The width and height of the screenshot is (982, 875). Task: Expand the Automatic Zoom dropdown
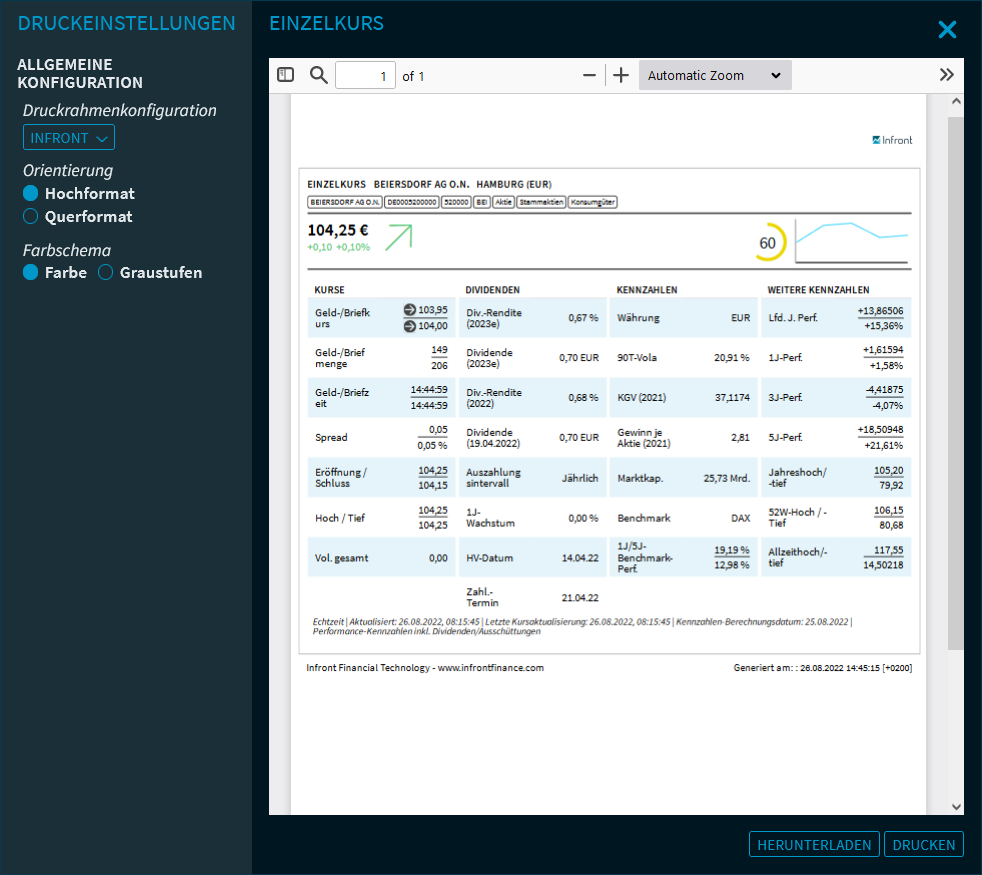pos(715,75)
